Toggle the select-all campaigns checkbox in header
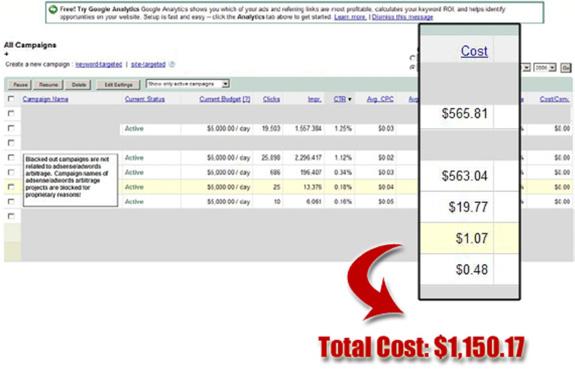This screenshot has height=378, width=575. click(11, 99)
